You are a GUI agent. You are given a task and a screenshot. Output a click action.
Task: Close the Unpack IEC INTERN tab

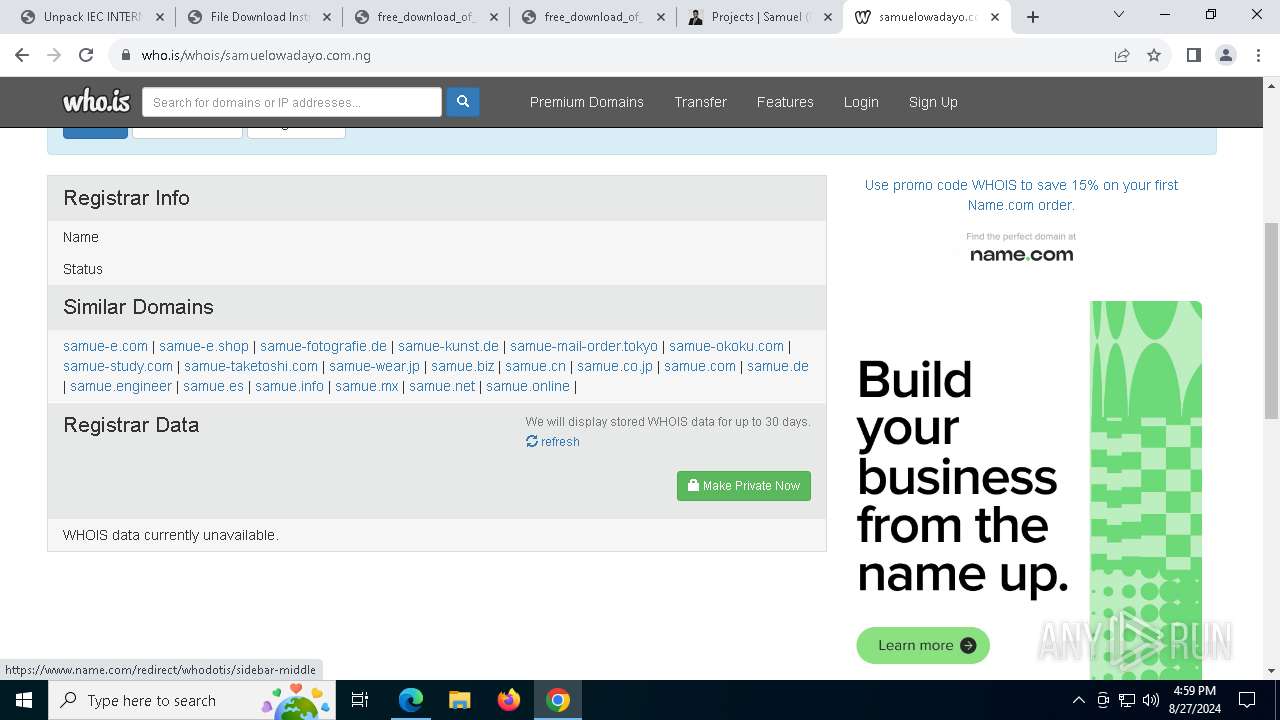pyautogui.click(x=159, y=17)
